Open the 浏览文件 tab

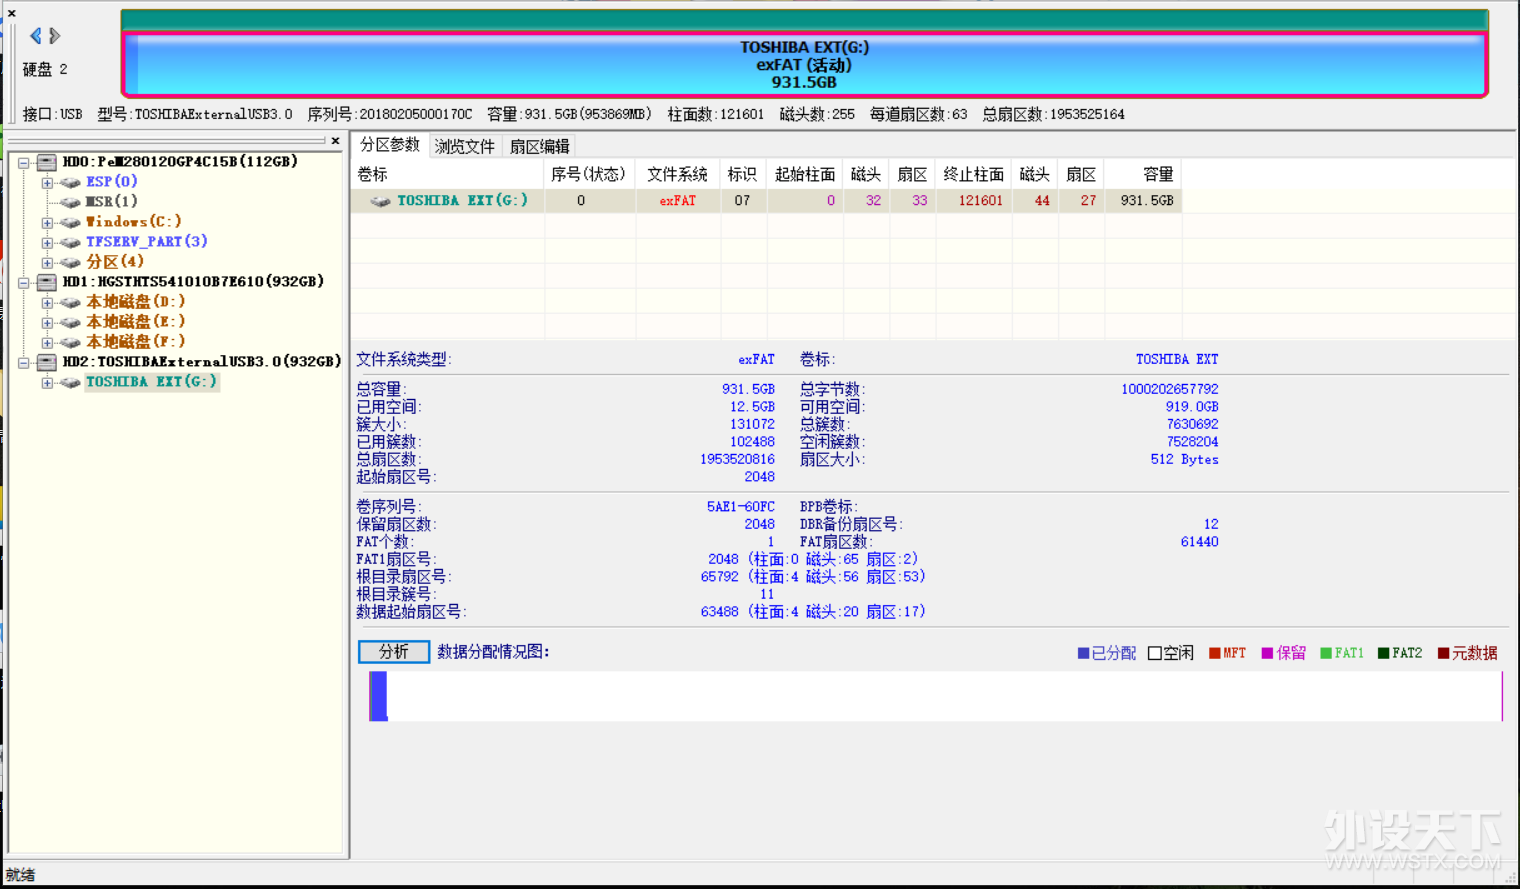[x=464, y=146]
